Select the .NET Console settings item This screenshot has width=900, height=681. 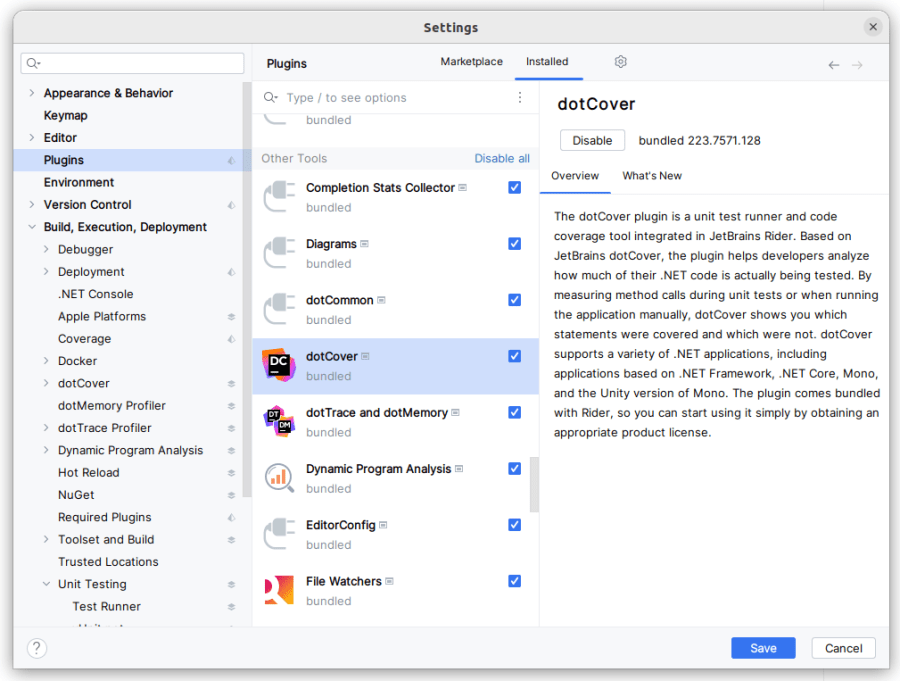tap(95, 294)
